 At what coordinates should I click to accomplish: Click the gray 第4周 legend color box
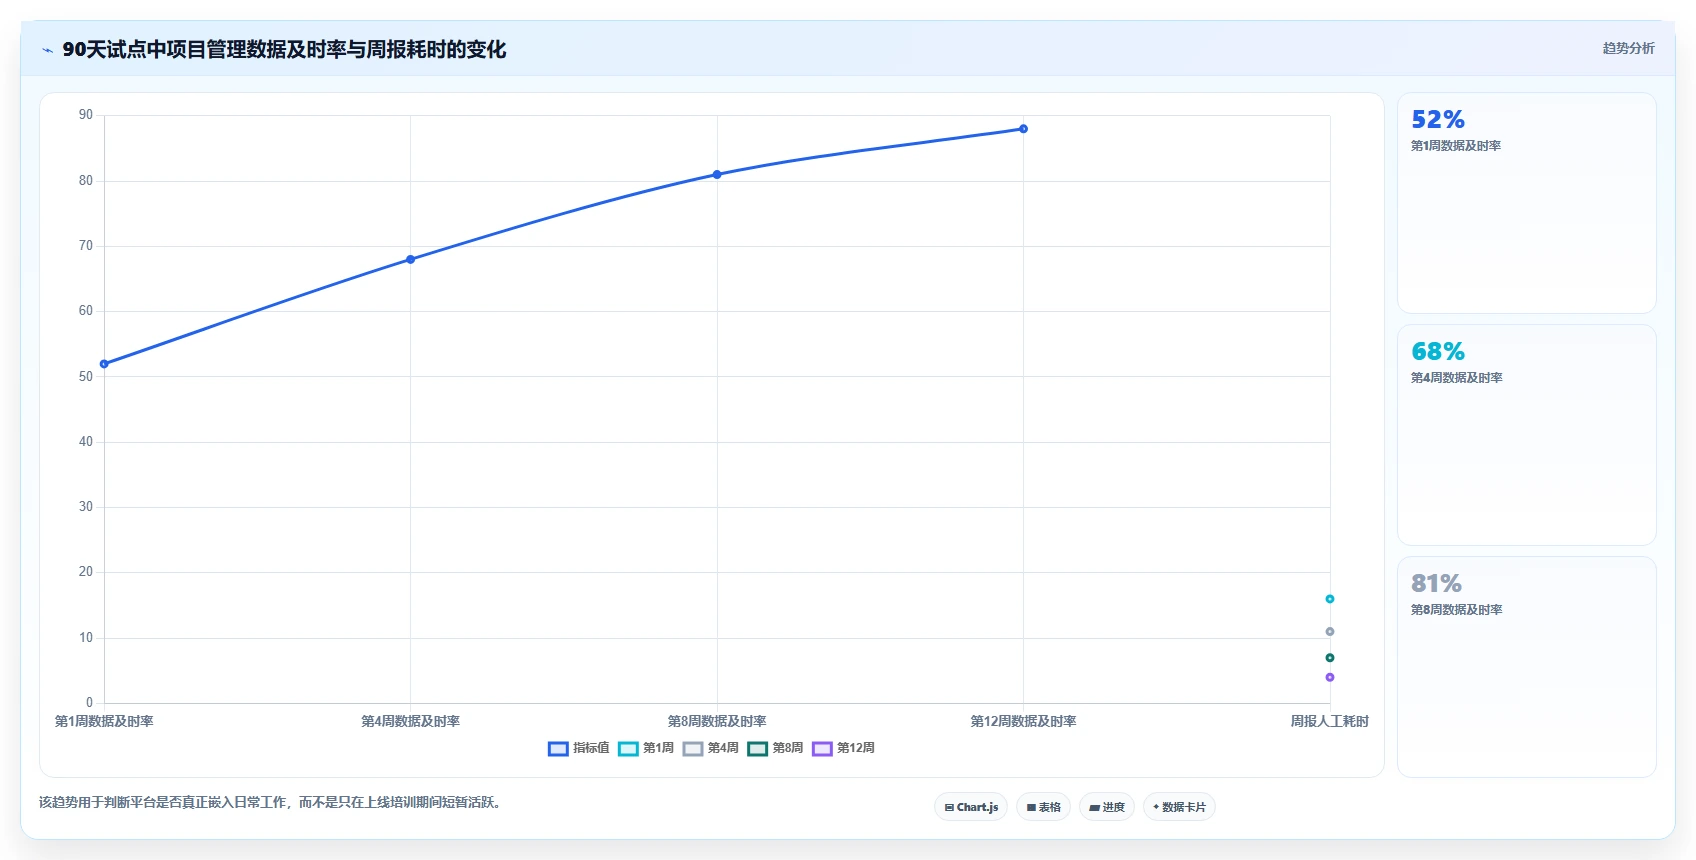(x=693, y=749)
